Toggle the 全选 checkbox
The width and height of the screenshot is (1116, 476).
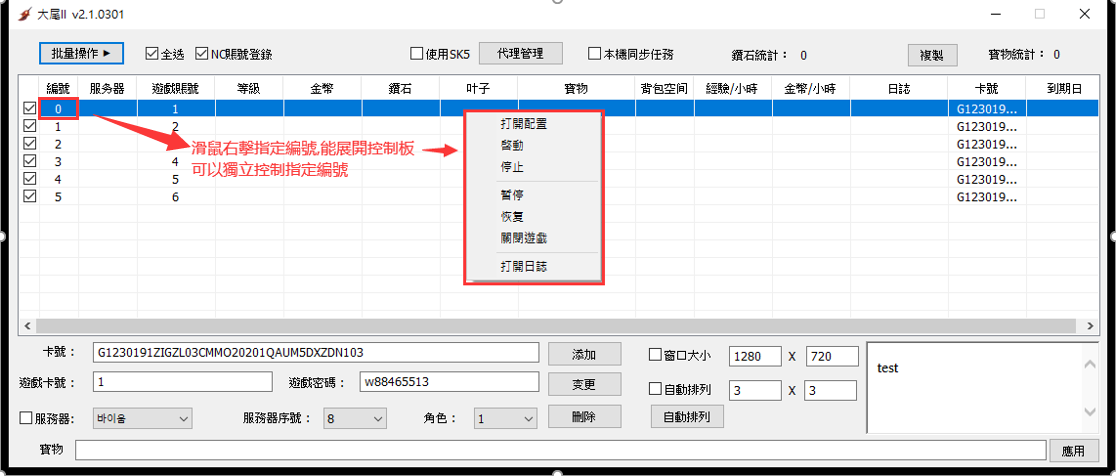coord(152,53)
